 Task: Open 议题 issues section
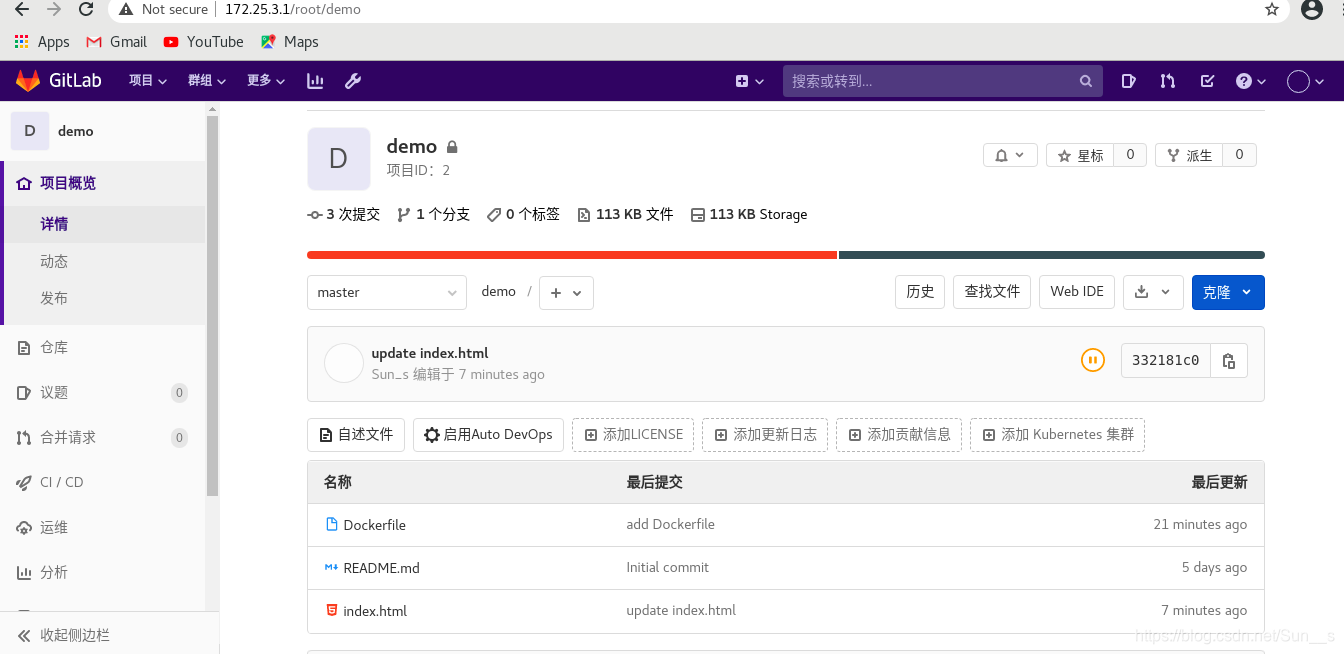point(43,392)
